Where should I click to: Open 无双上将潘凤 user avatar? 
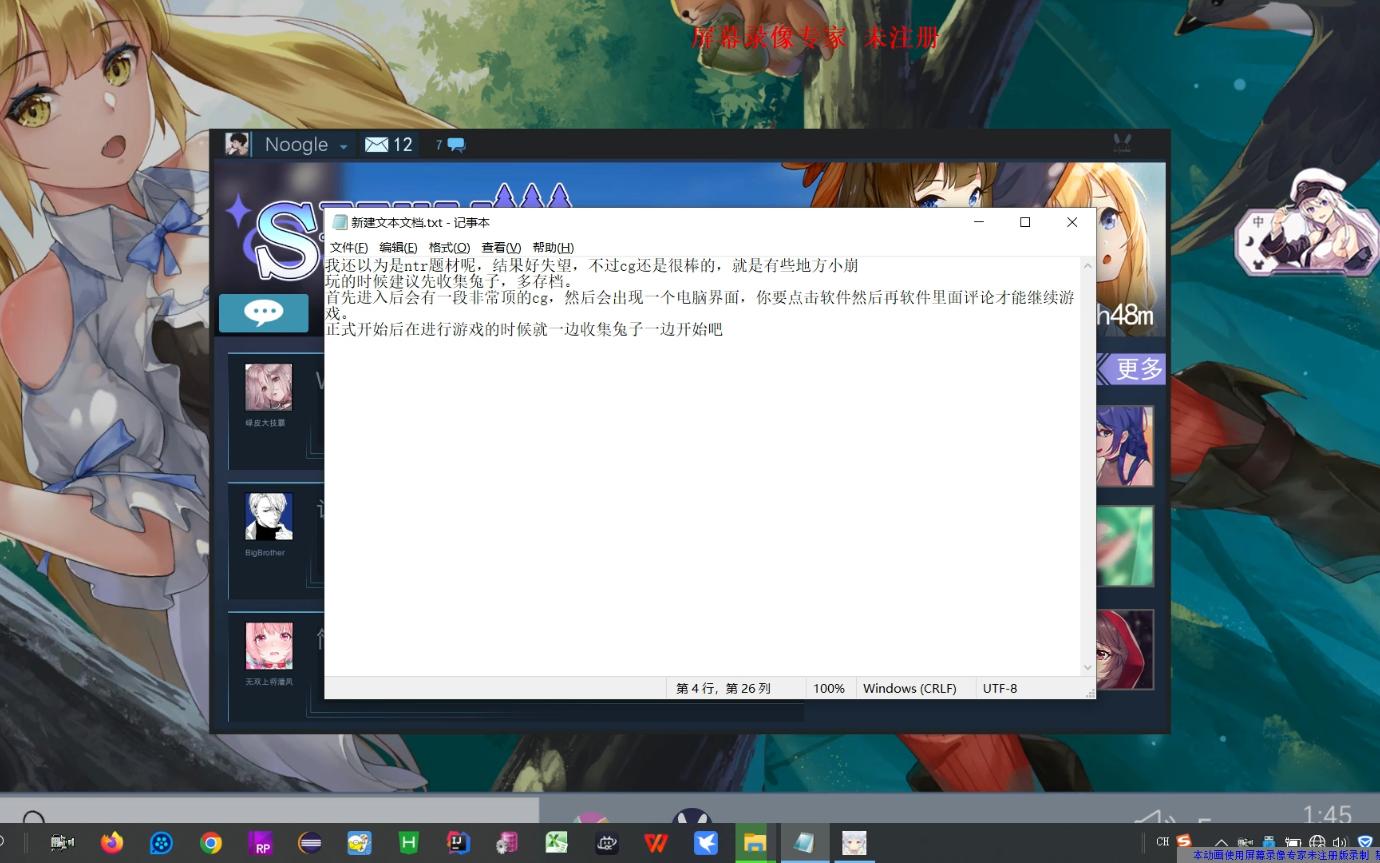269,646
